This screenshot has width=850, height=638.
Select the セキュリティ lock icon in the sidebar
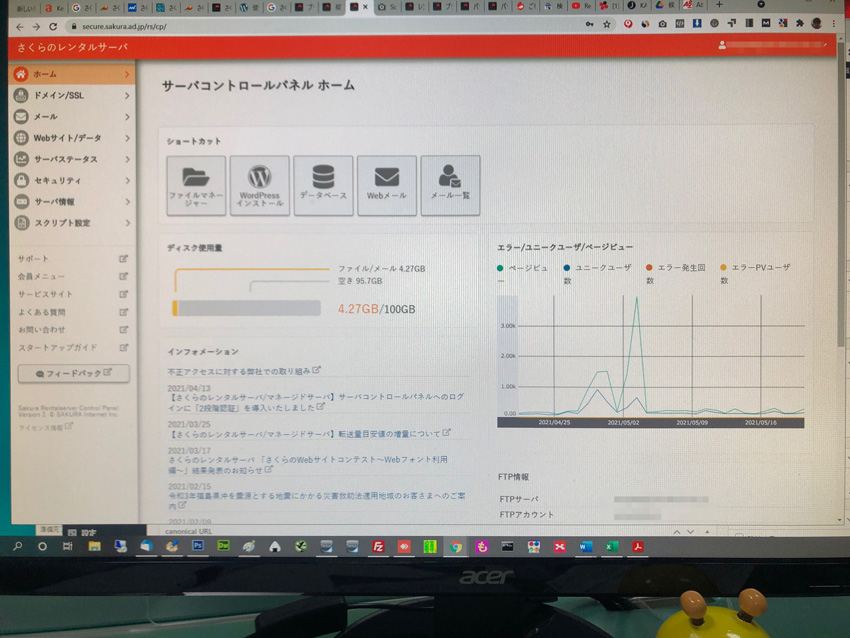[20, 181]
